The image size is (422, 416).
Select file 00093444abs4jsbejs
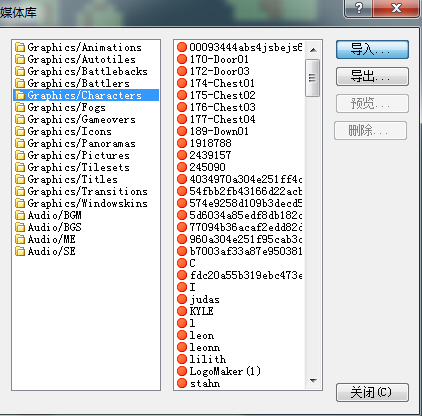pos(246,47)
